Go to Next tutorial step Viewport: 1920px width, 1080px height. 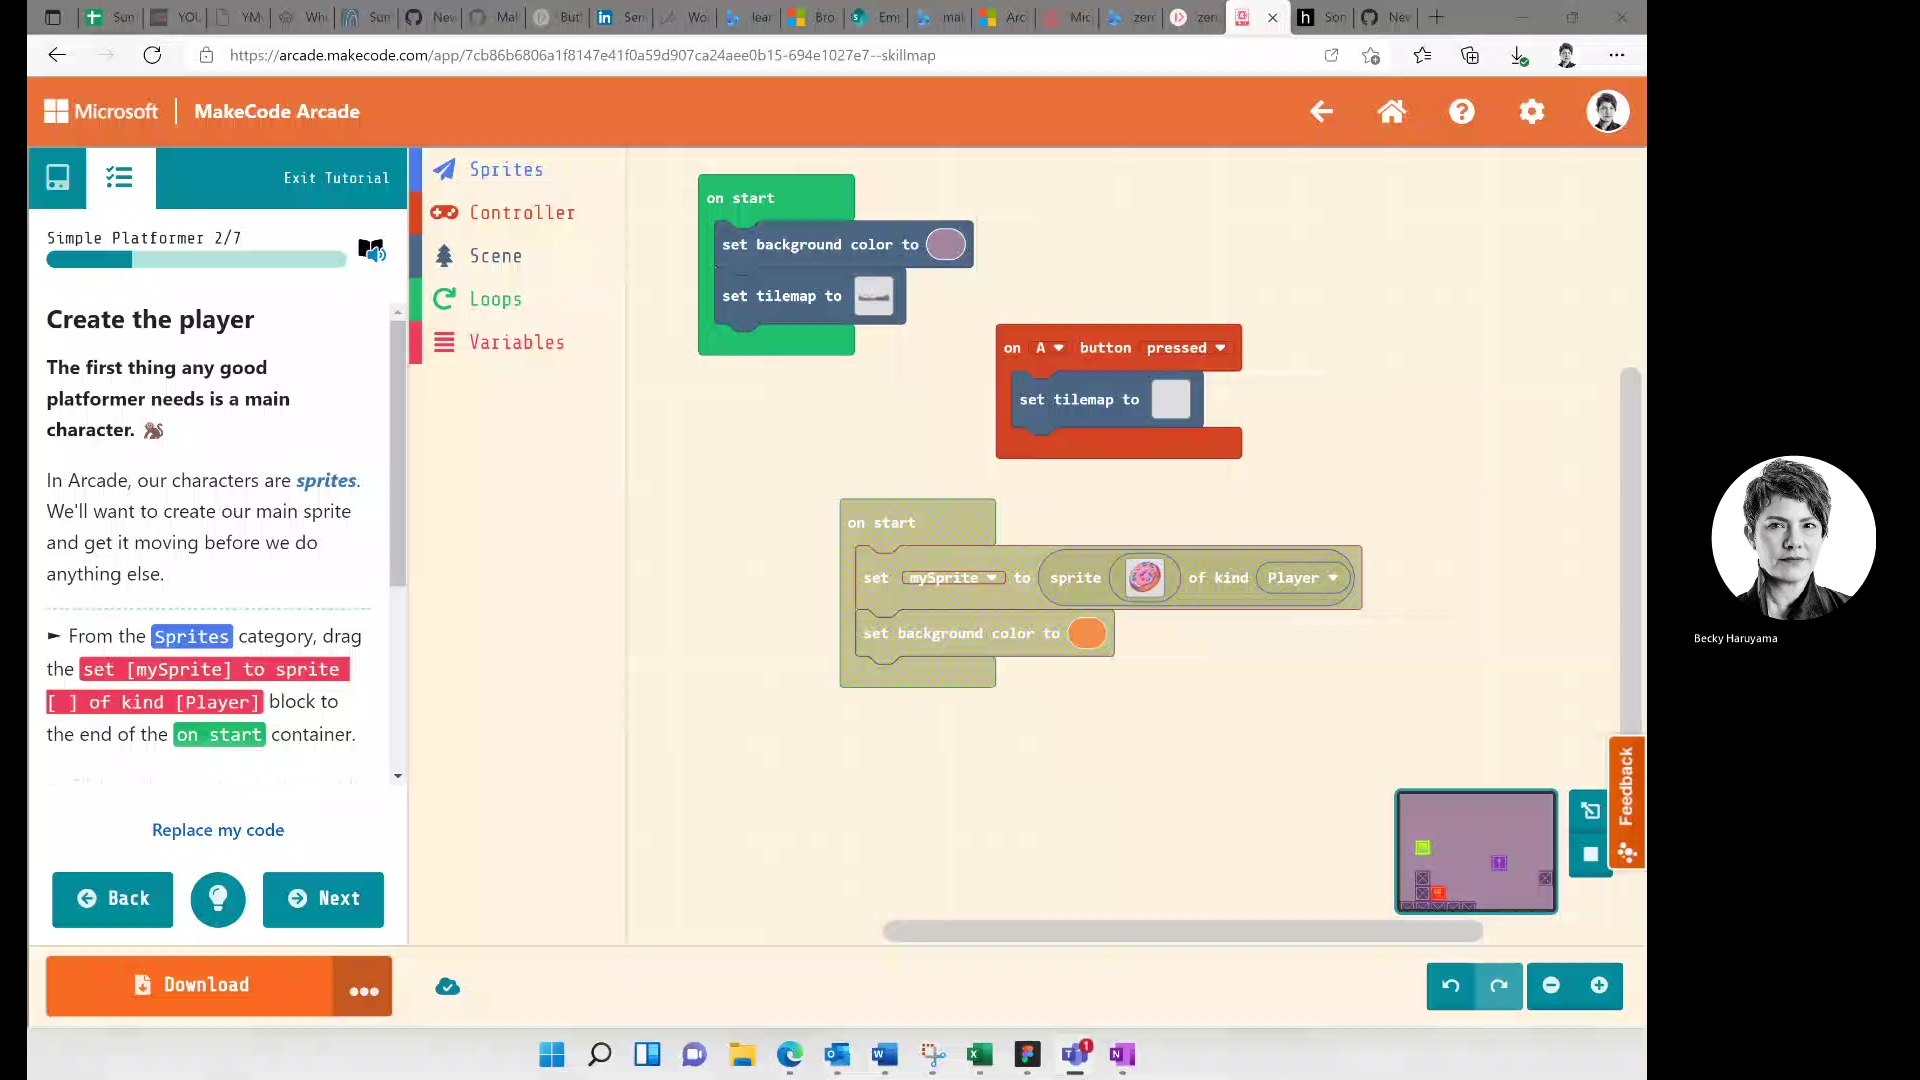point(323,899)
